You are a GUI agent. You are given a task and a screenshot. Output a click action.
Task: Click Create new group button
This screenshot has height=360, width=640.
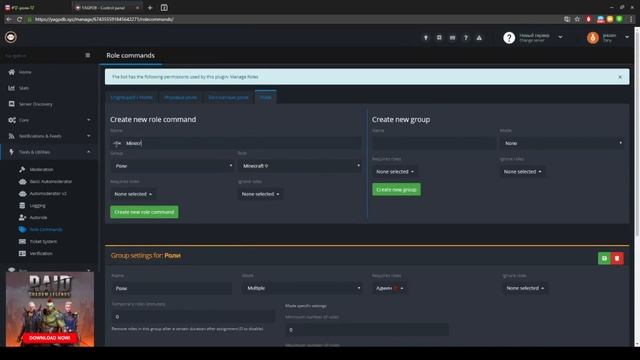coord(396,189)
